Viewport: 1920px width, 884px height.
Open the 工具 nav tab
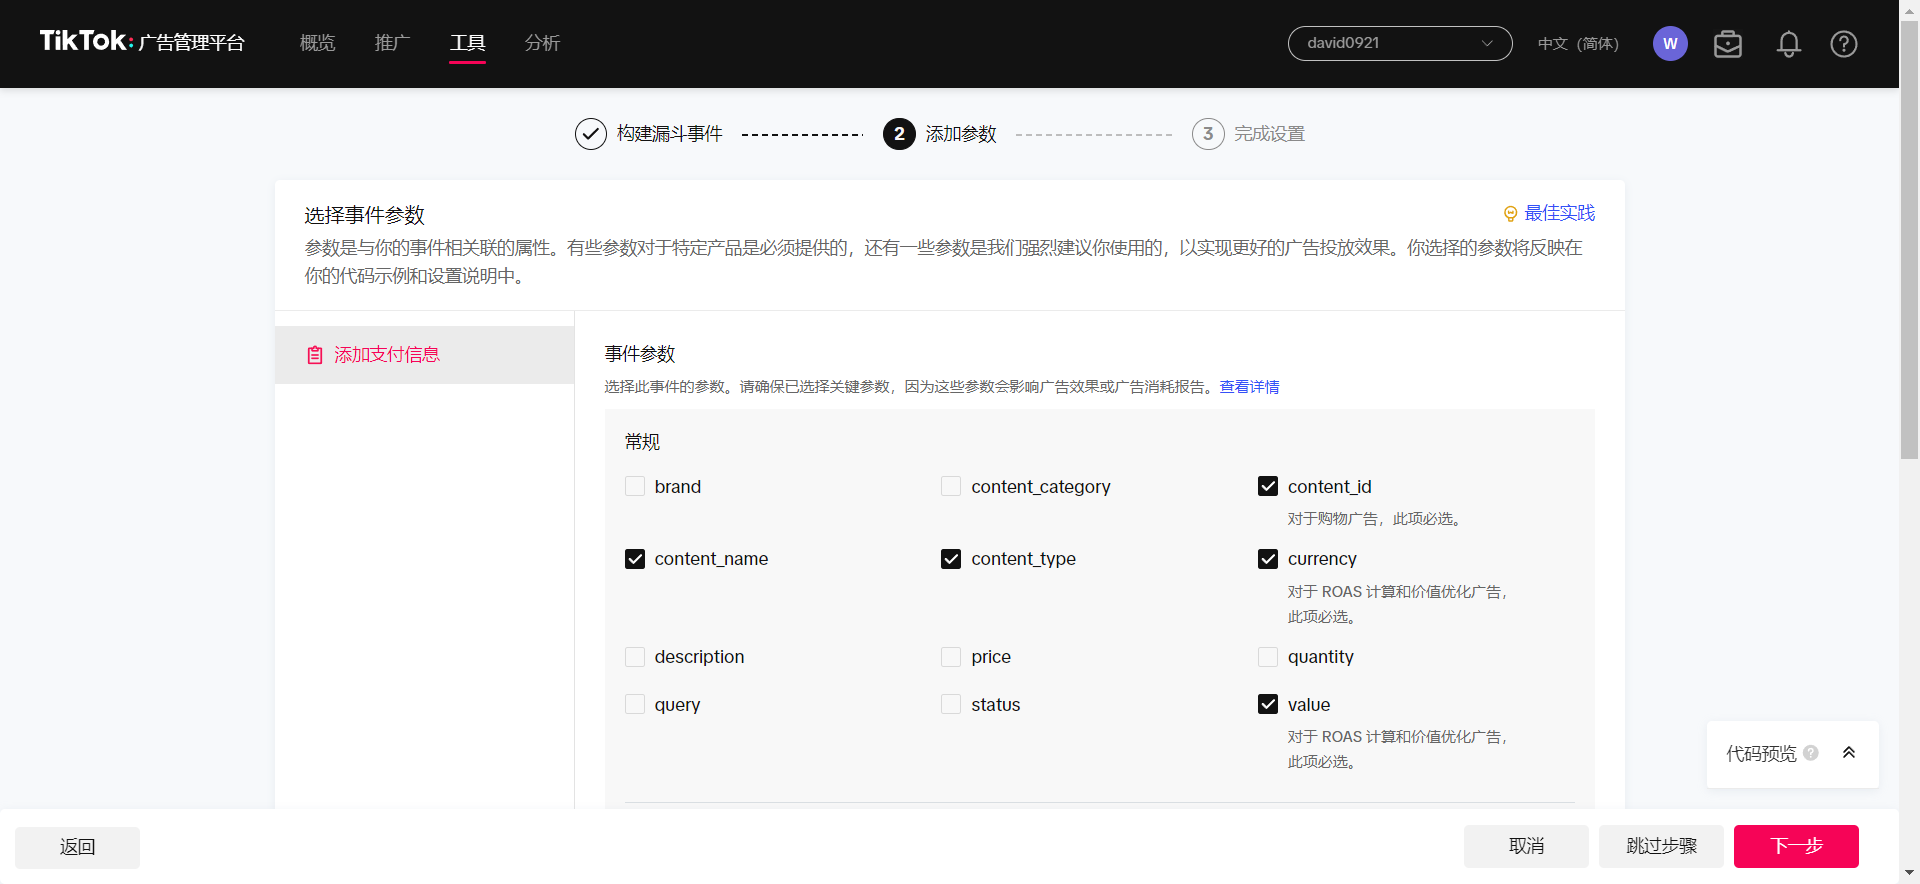click(x=467, y=43)
